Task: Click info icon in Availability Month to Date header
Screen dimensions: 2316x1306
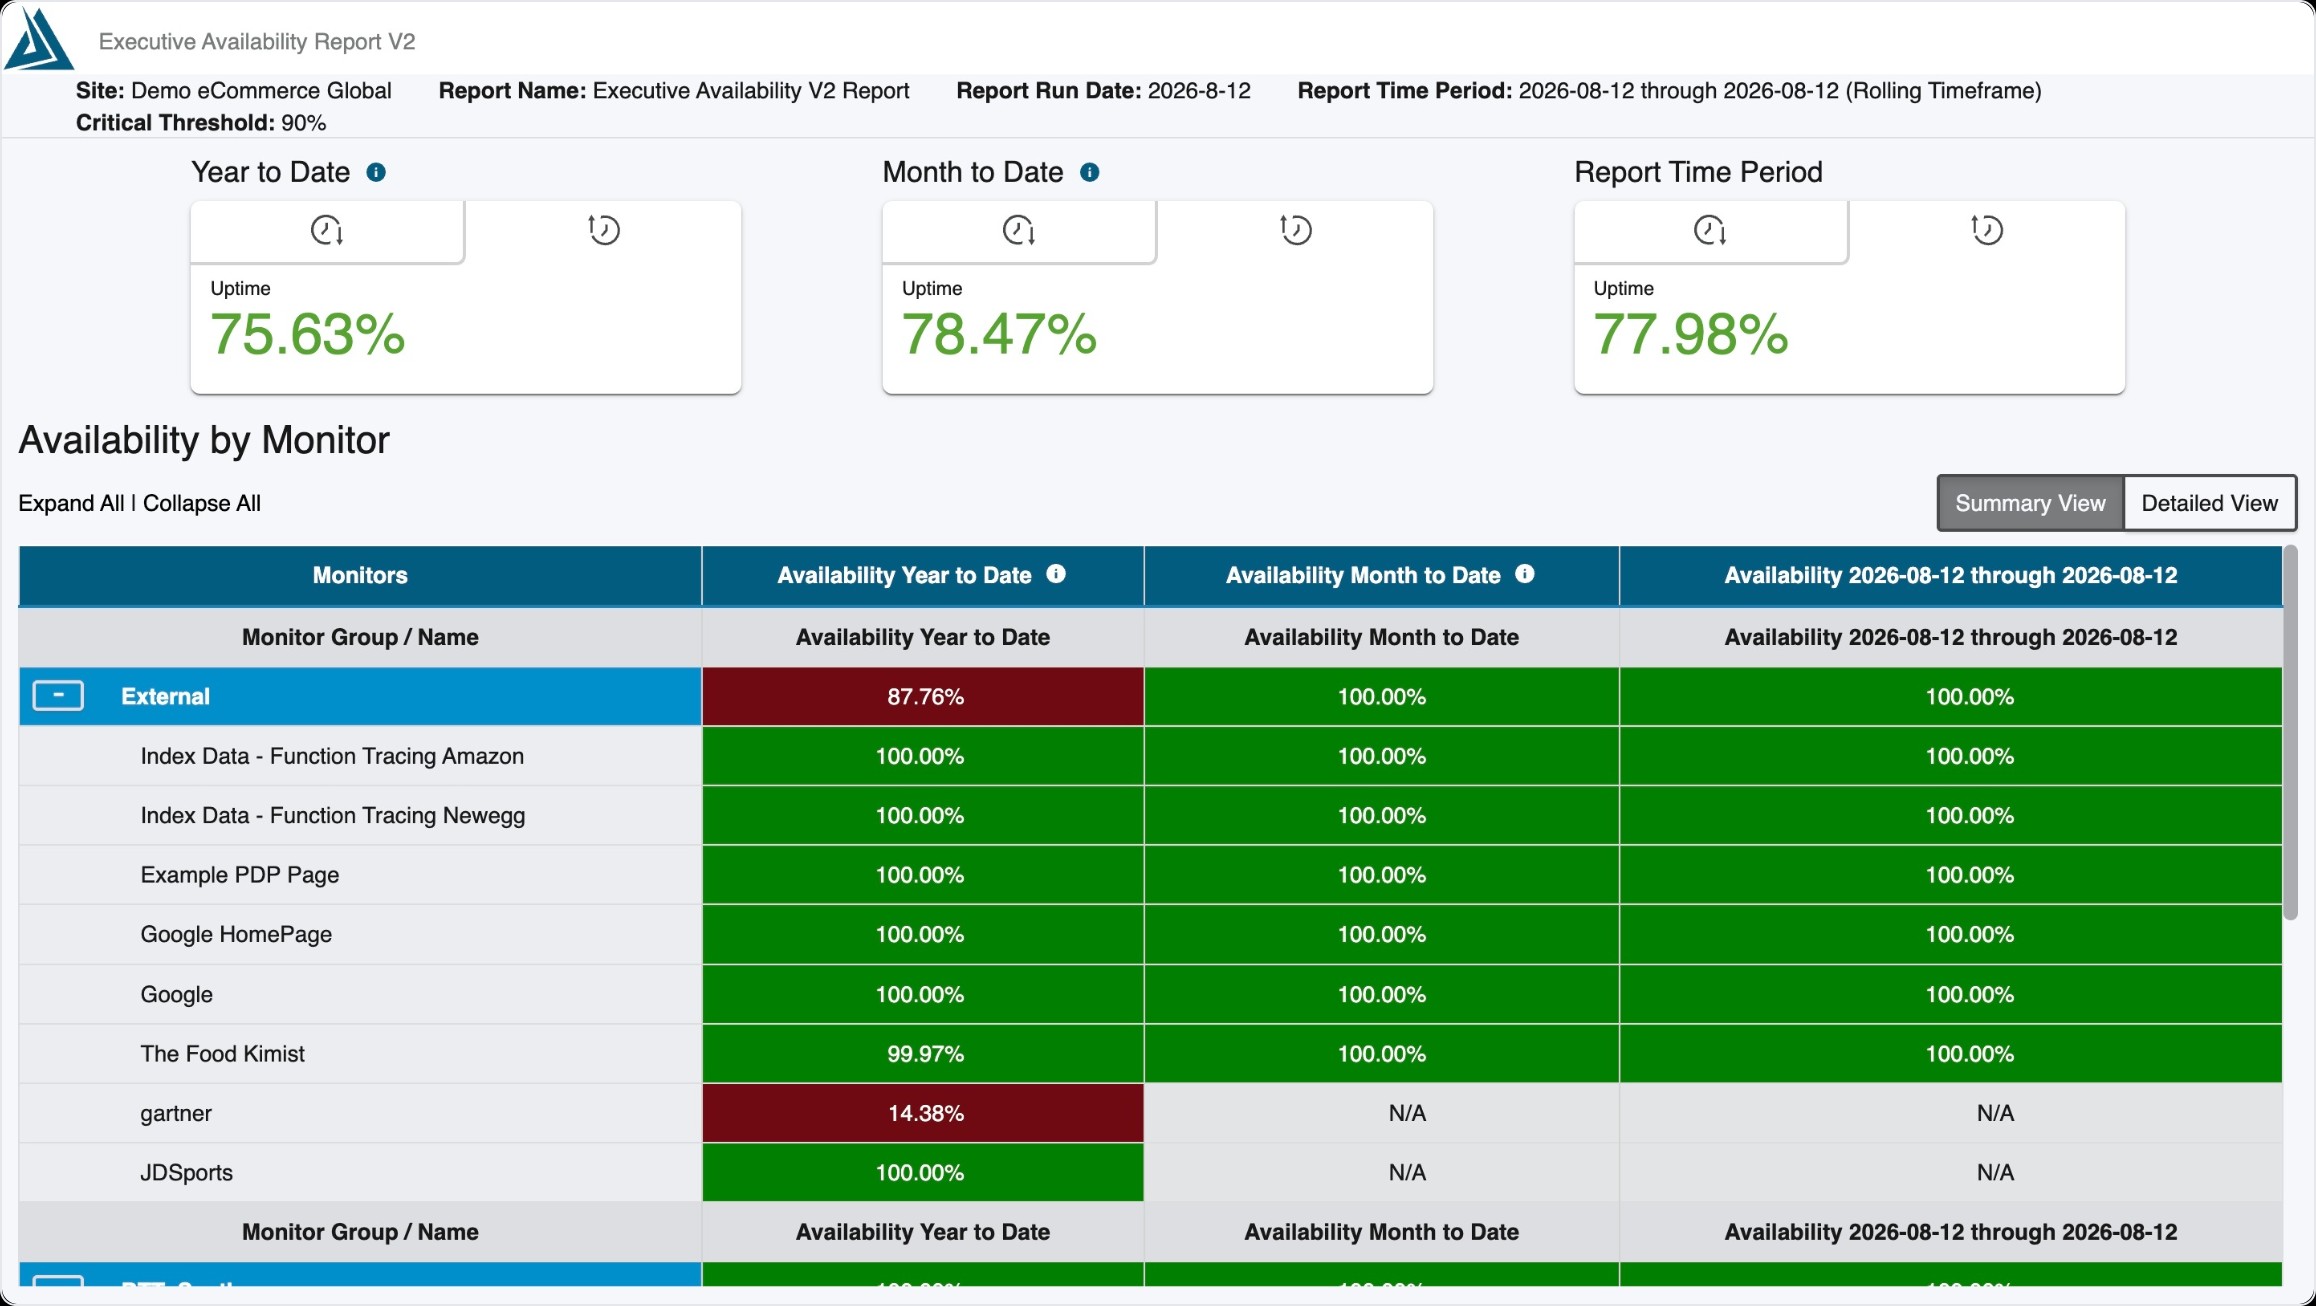Action: (1525, 574)
